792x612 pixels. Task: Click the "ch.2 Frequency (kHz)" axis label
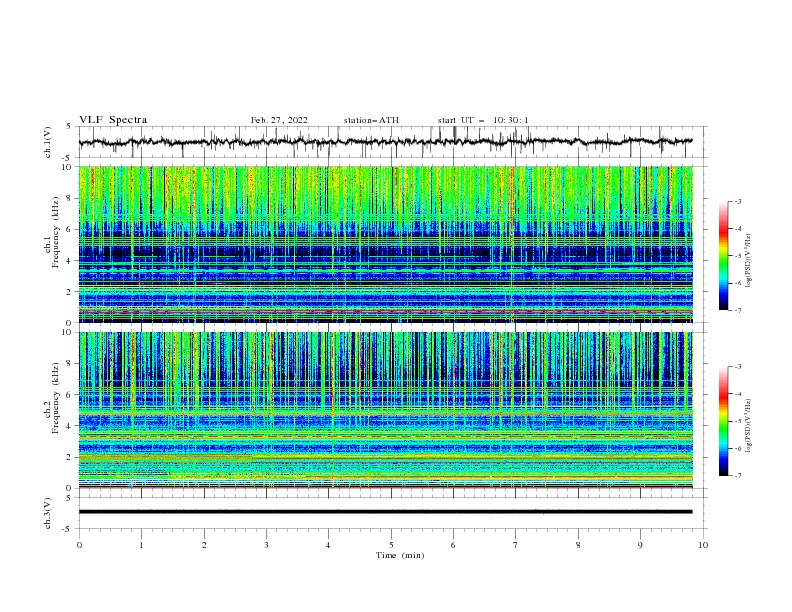51,397
